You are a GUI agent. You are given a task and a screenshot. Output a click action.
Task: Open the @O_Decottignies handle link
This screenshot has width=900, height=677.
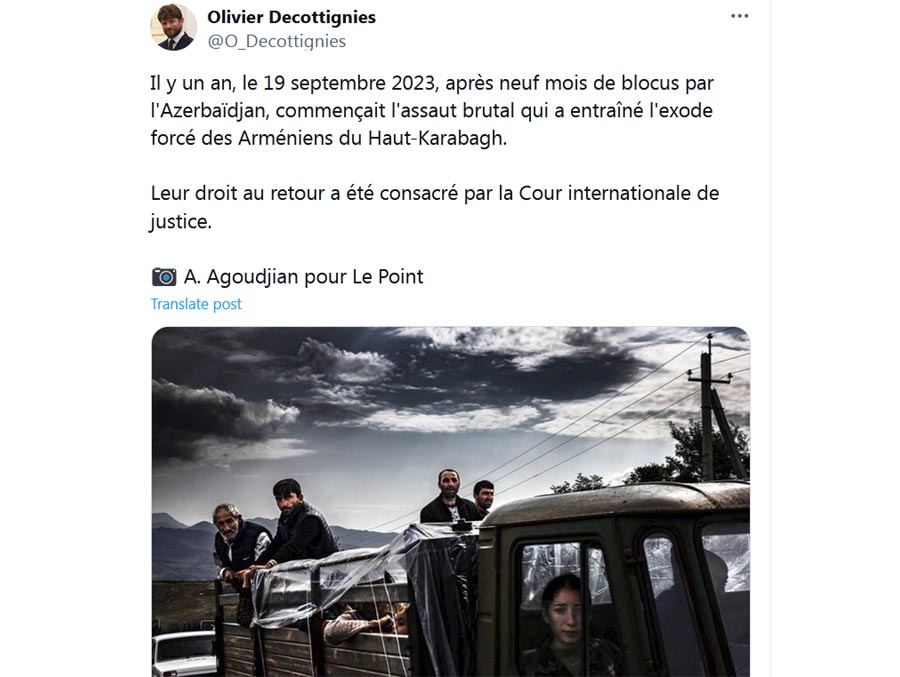point(277,41)
